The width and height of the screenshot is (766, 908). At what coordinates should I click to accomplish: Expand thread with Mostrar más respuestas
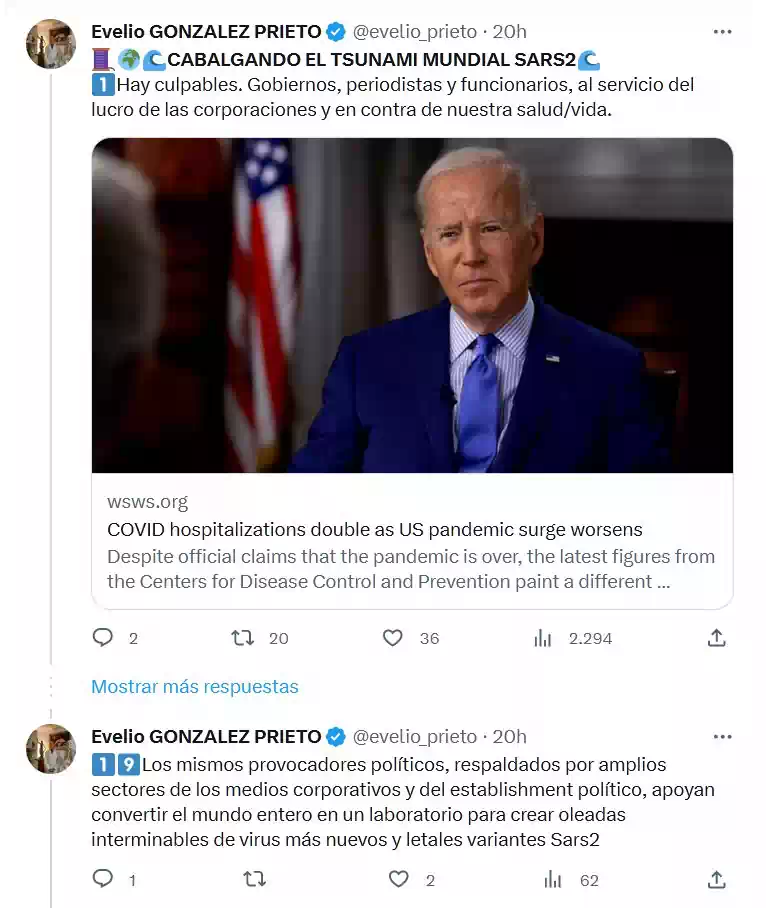[195, 687]
